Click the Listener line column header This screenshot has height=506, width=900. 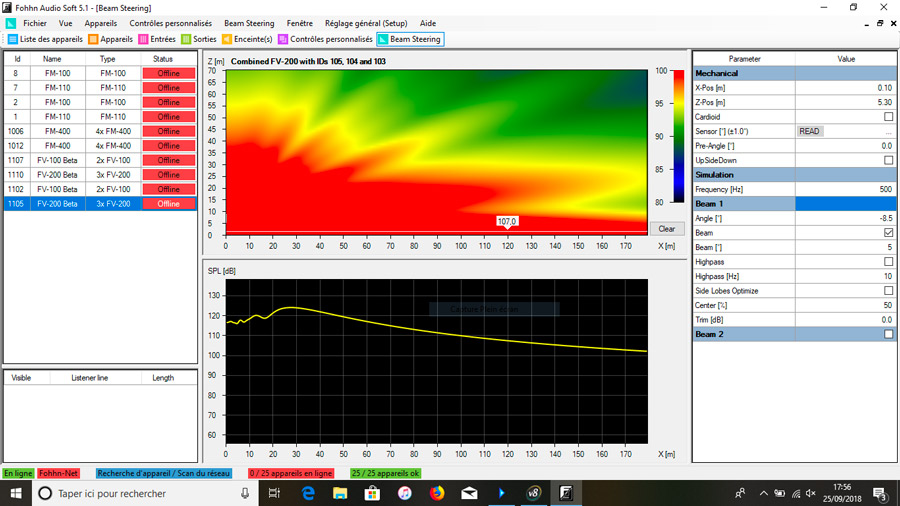90,377
